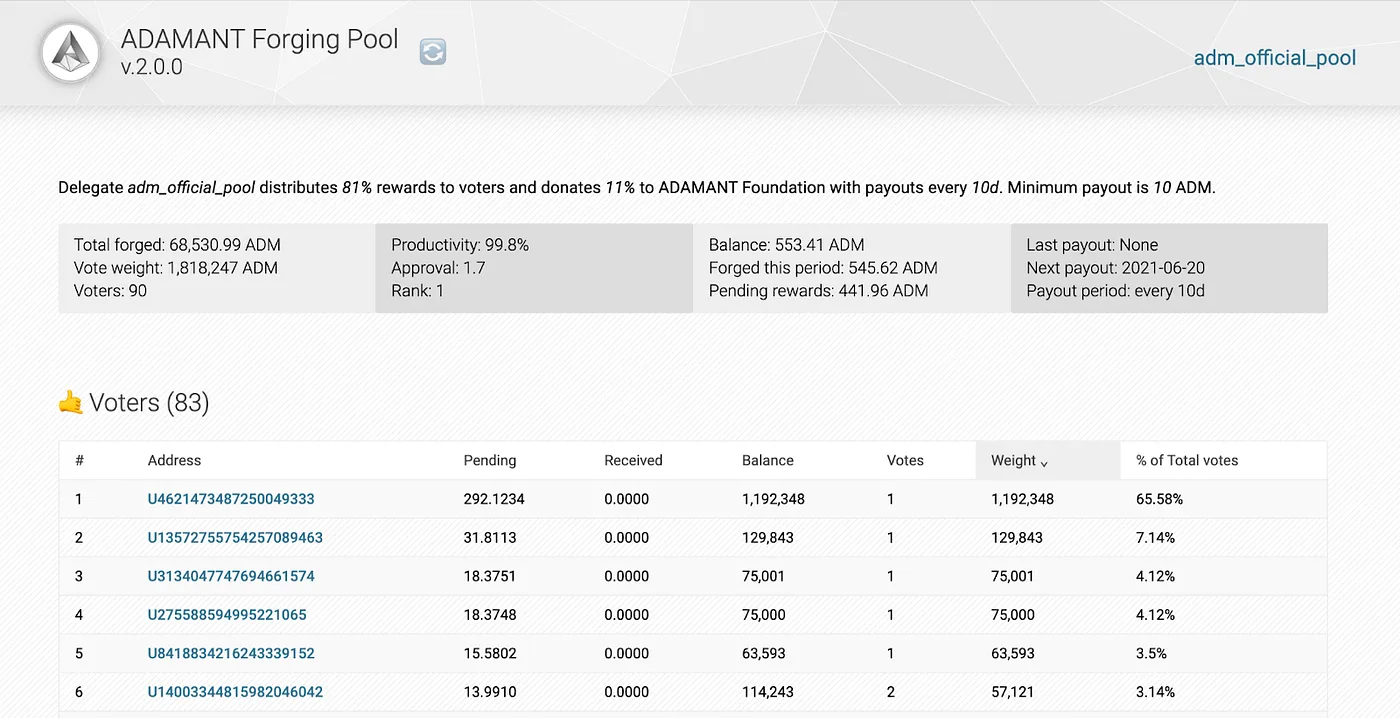The width and height of the screenshot is (1400, 718).
Task: Sort by the Received column header
Action: [633, 460]
